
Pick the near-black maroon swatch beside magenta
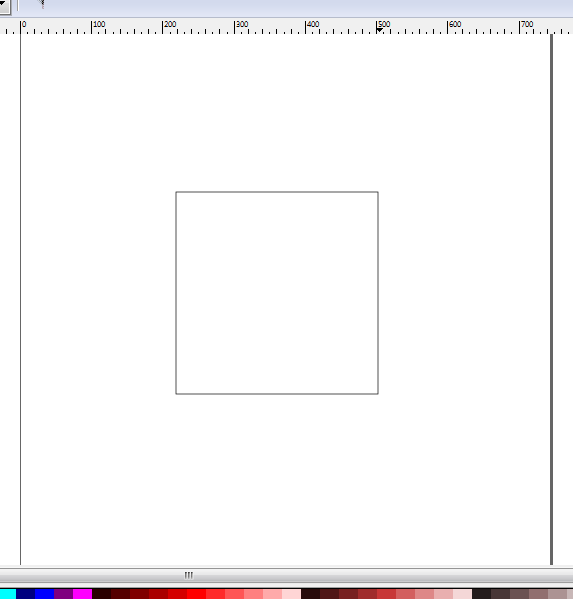pyautogui.click(x=102, y=594)
